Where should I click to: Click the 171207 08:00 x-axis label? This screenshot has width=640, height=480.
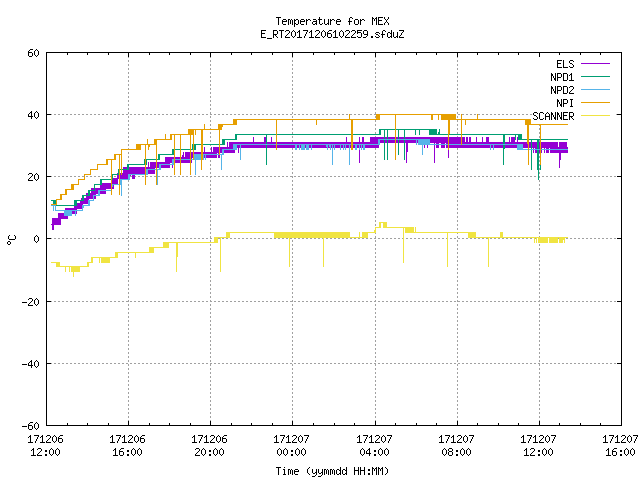click(x=456, y=446)
